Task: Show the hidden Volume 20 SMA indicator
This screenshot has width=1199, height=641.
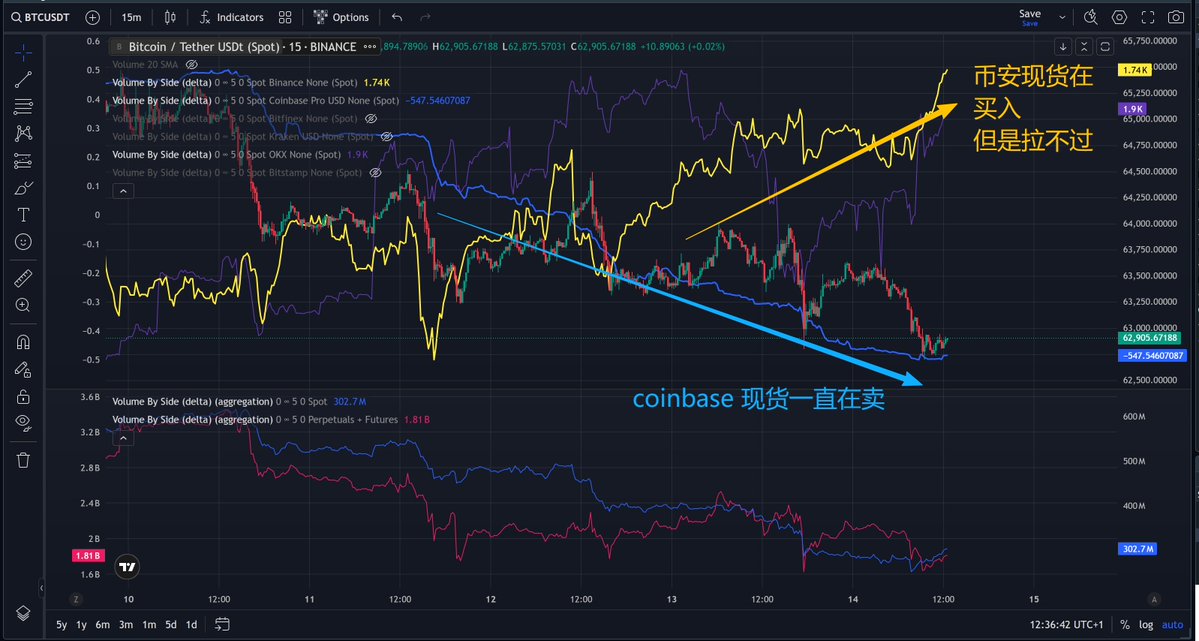Action: 192,64
